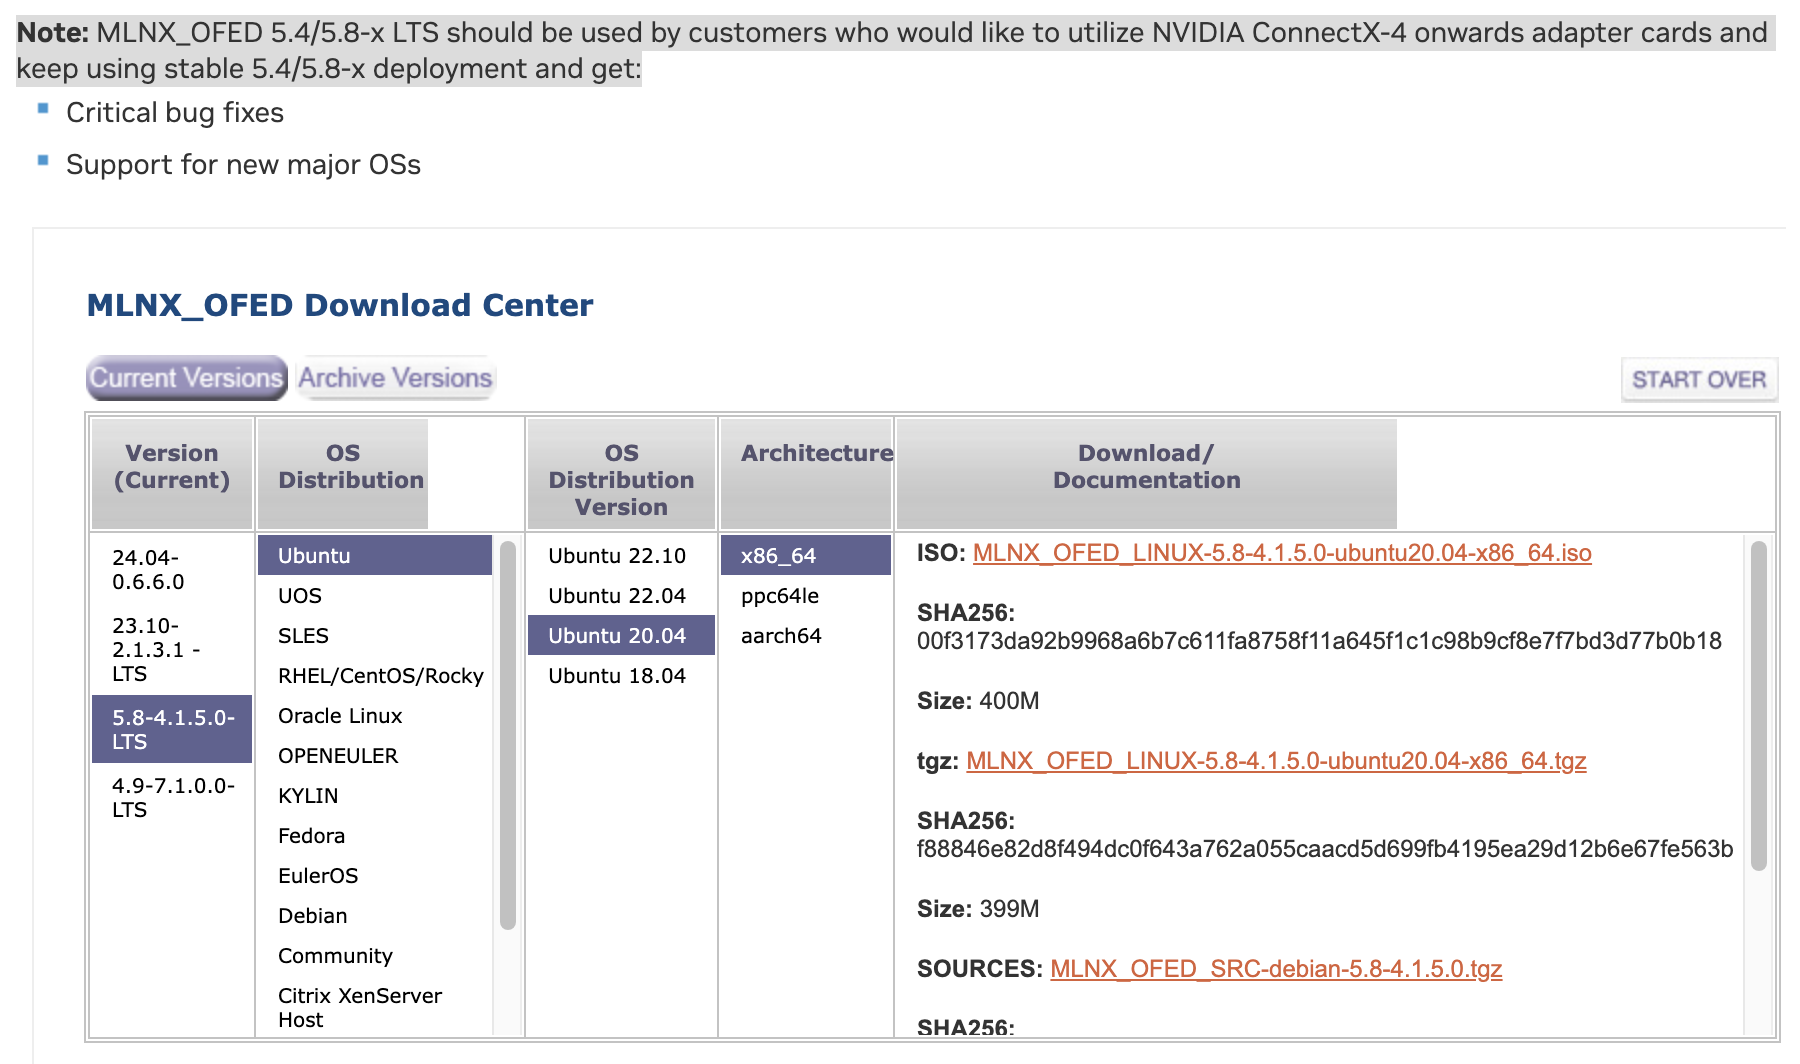This screenshot has height=1064, width=1800.
Task: Choose Community distribution
Action: click(375, 955)
